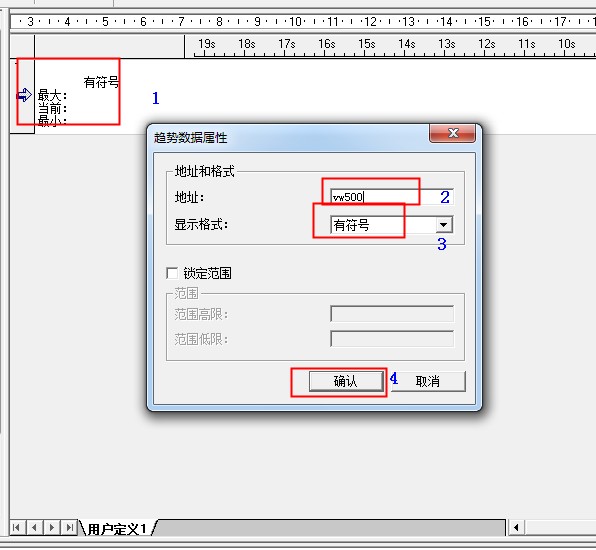Viewport: 596px width, 550px height.
Task: Expand the 显示格式 dropdown arrow
Action: pos(444,225)
